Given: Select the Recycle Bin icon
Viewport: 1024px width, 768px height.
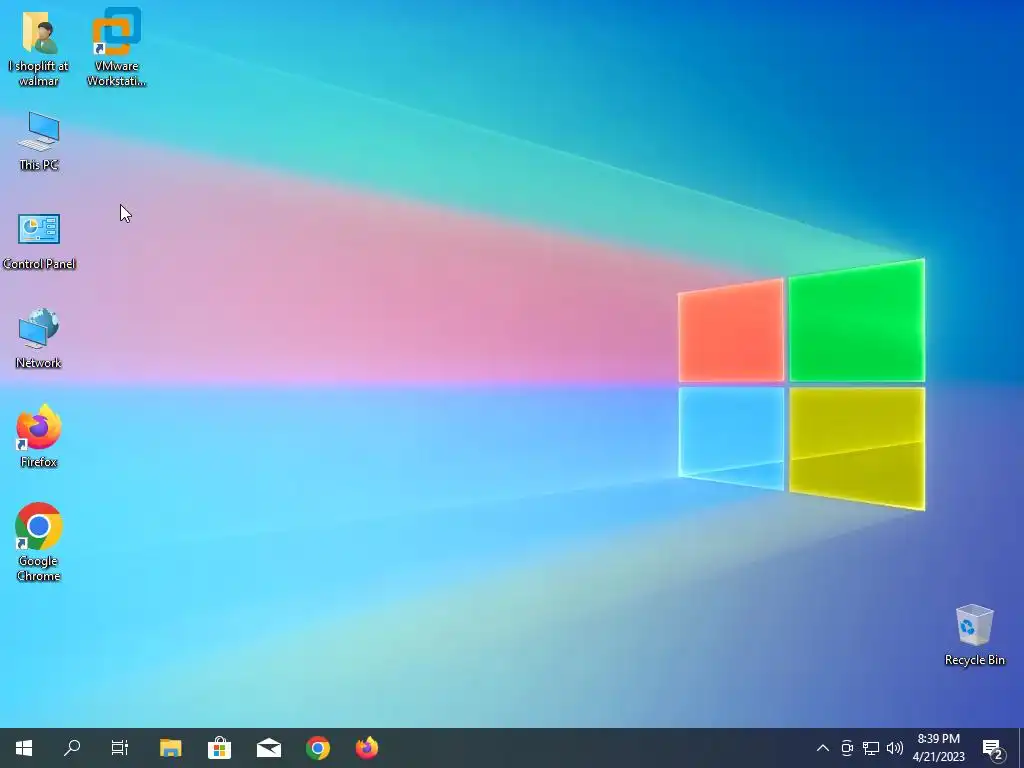Looking at the screenshot, I should click(x=974, y=635).
